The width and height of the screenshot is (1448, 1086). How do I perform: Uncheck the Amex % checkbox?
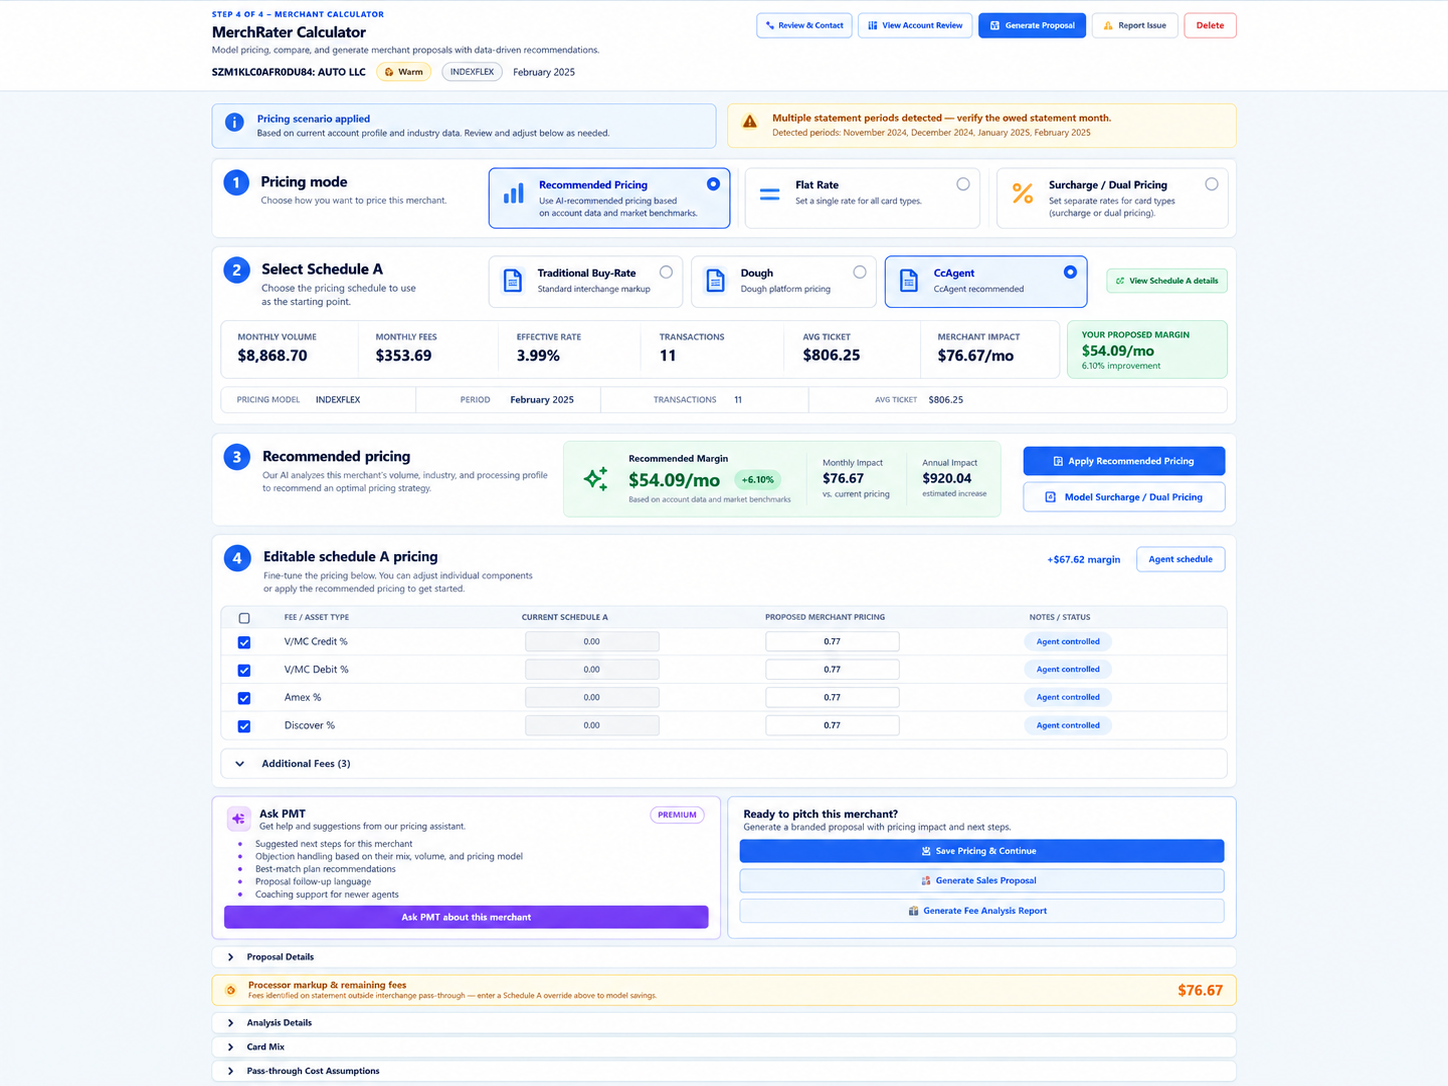tap(244, 698)
